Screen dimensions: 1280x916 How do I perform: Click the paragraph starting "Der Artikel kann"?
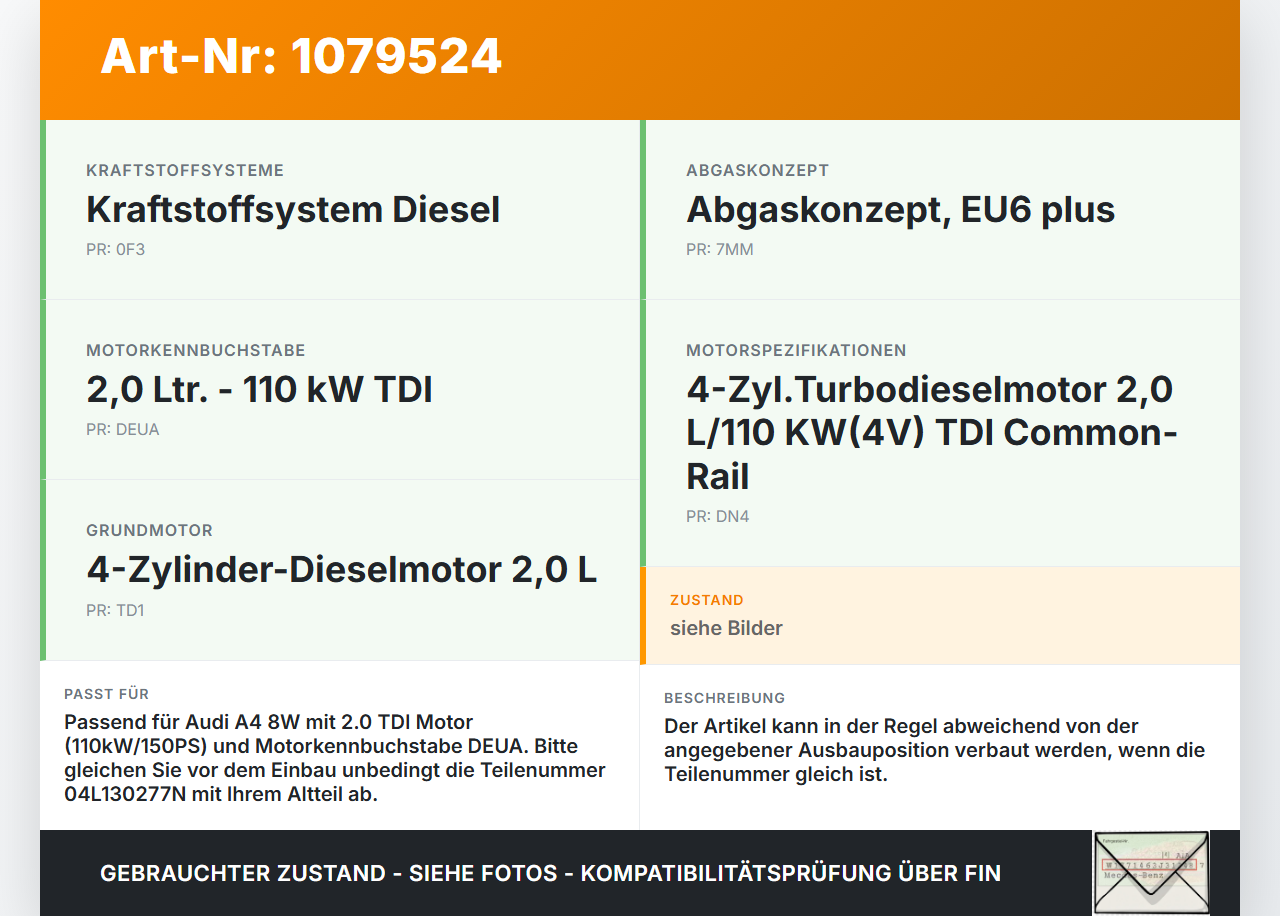coord(935,750)
